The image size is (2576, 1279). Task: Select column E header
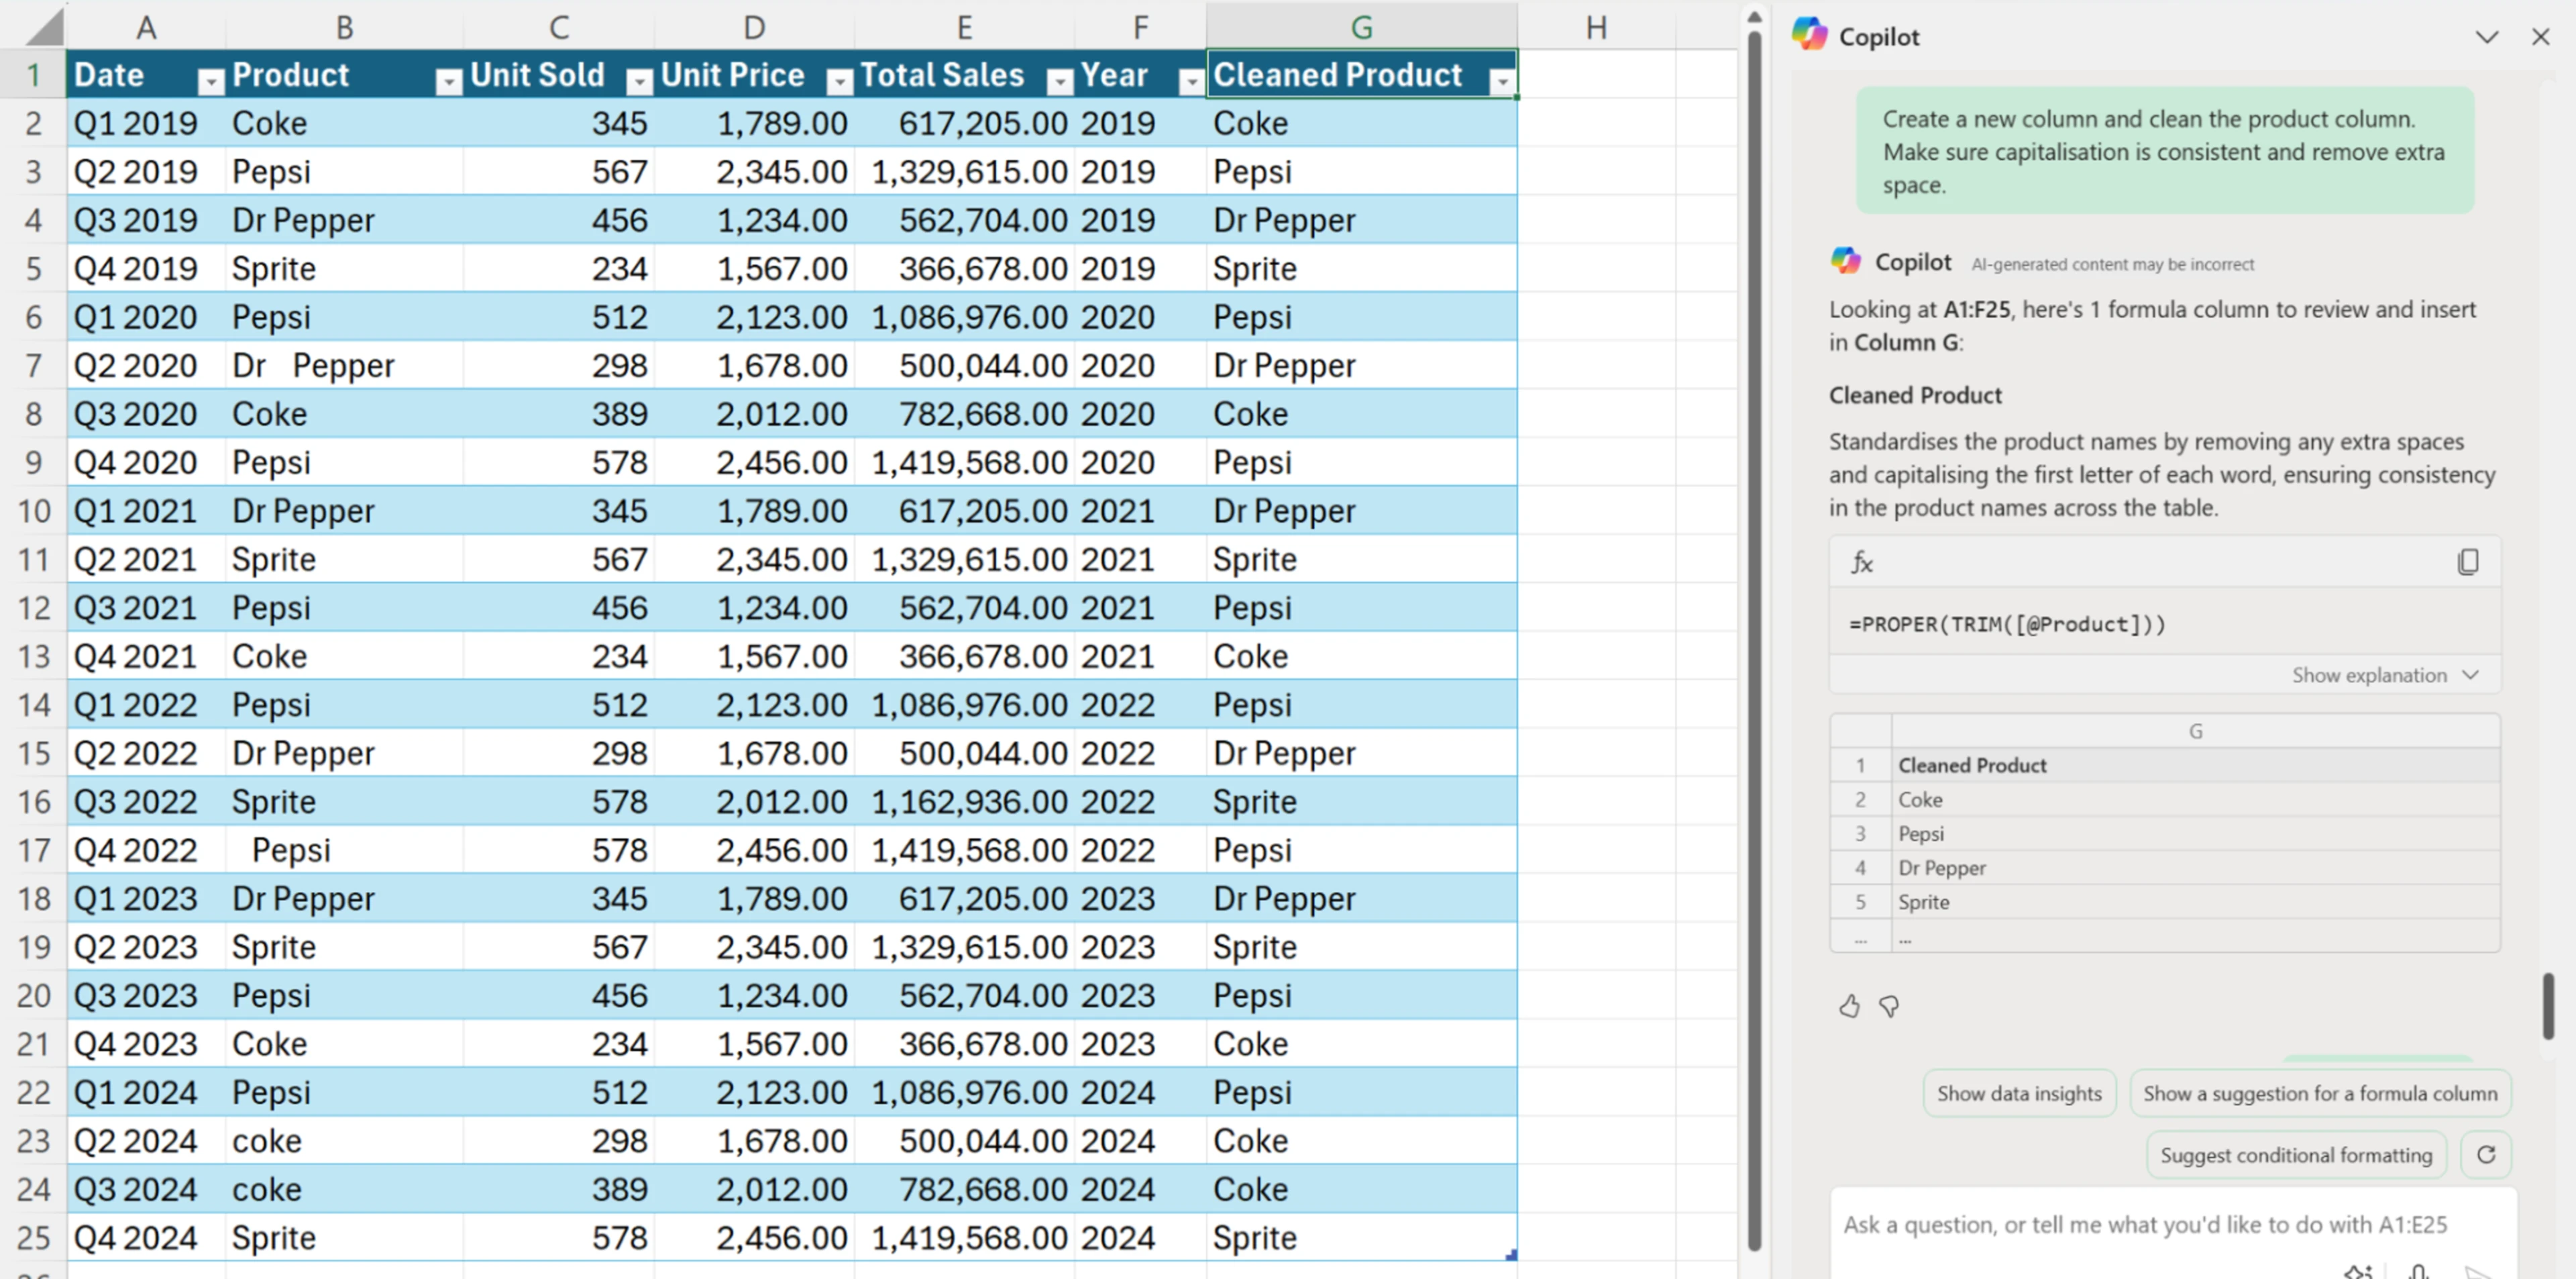tap(964, 27)
